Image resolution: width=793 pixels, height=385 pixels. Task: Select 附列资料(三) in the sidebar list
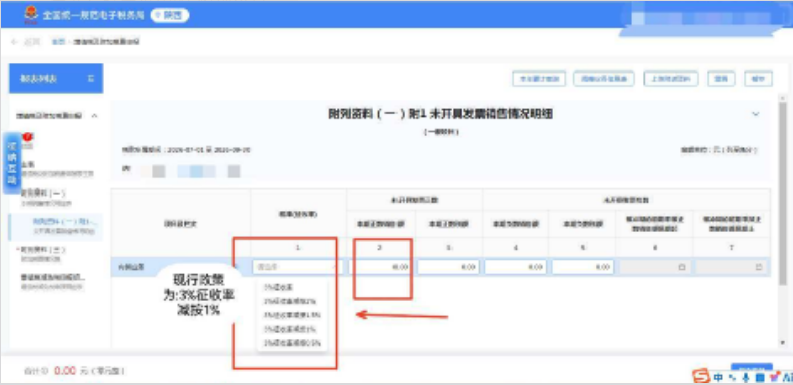click(x=46, y=253)
